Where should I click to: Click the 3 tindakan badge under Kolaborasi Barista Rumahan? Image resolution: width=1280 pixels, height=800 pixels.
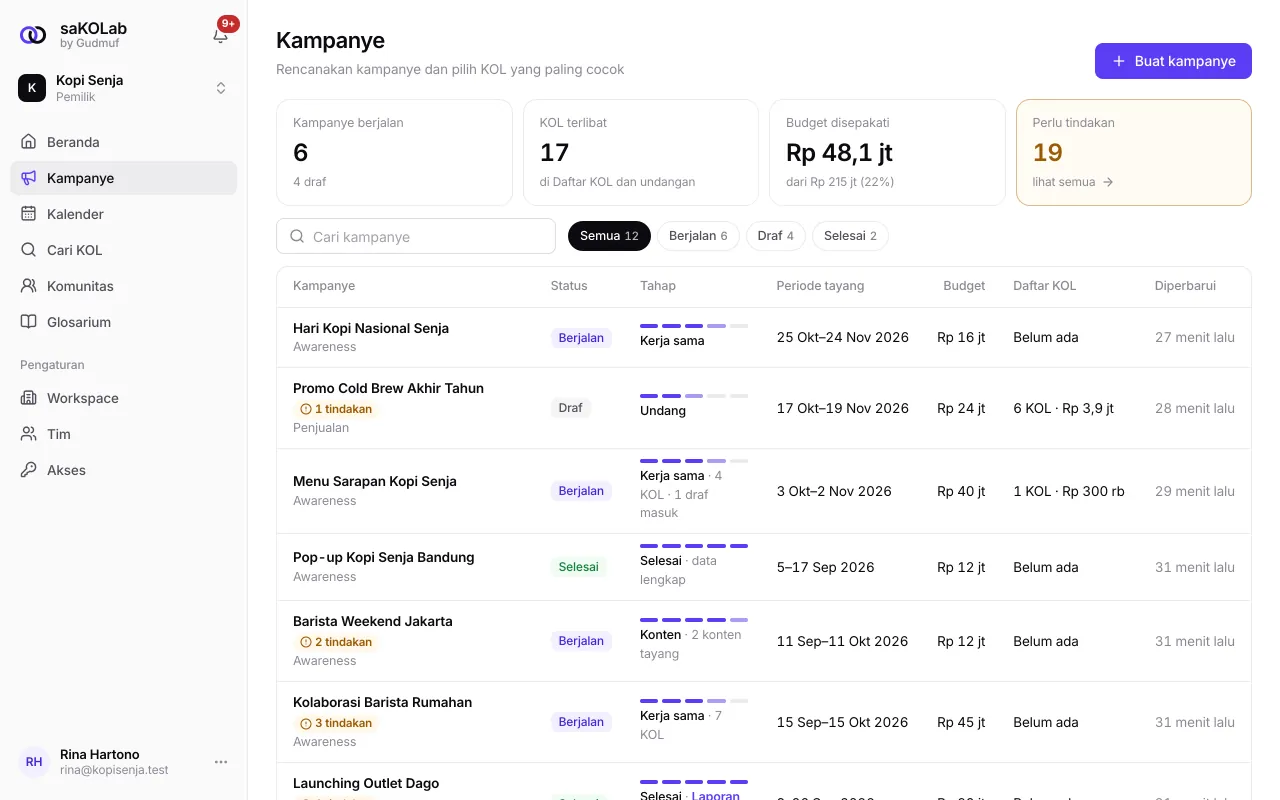click(x=335, y=723)
